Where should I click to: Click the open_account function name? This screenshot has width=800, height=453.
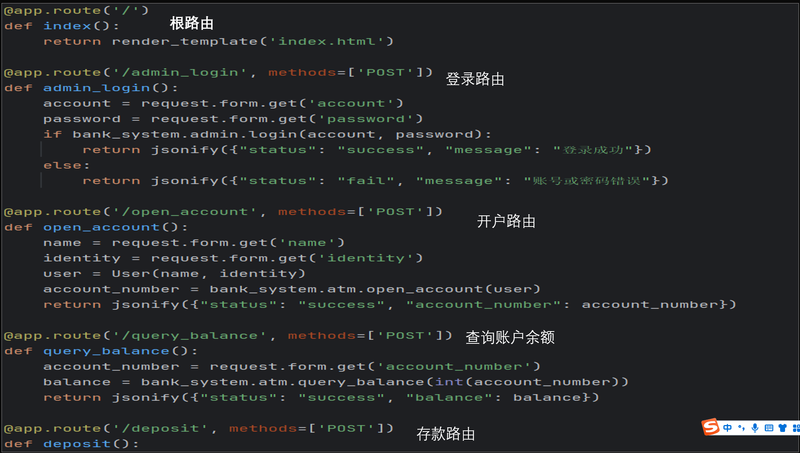(101, 227)
